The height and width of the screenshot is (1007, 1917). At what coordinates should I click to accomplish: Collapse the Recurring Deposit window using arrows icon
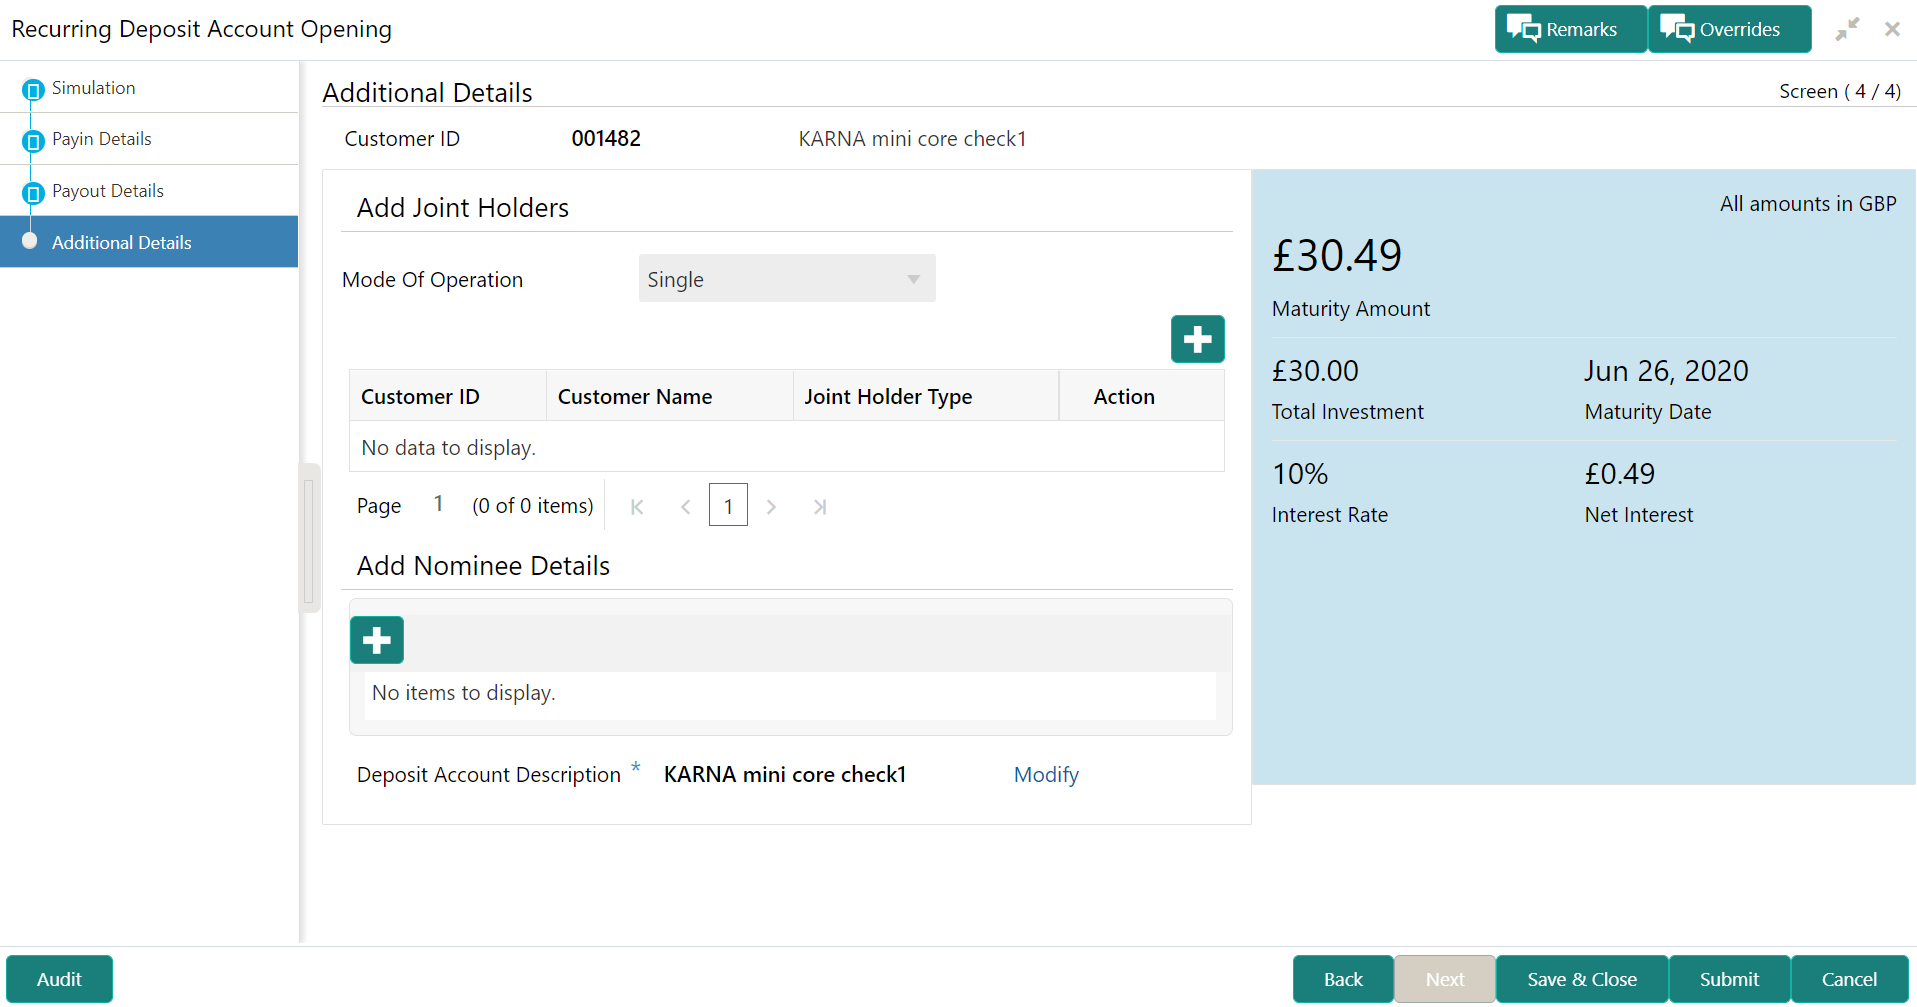coord(1847,29)
